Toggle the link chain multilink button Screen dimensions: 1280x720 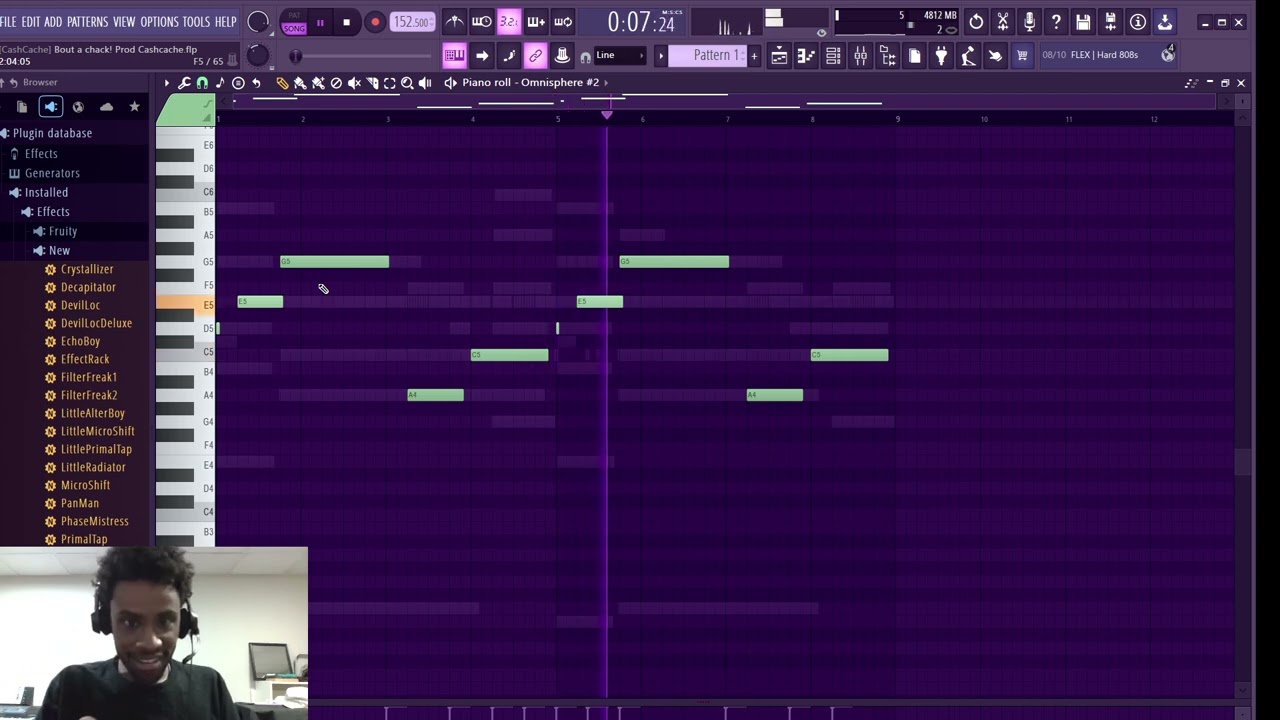pyautogui.click(x=535, y=56)
